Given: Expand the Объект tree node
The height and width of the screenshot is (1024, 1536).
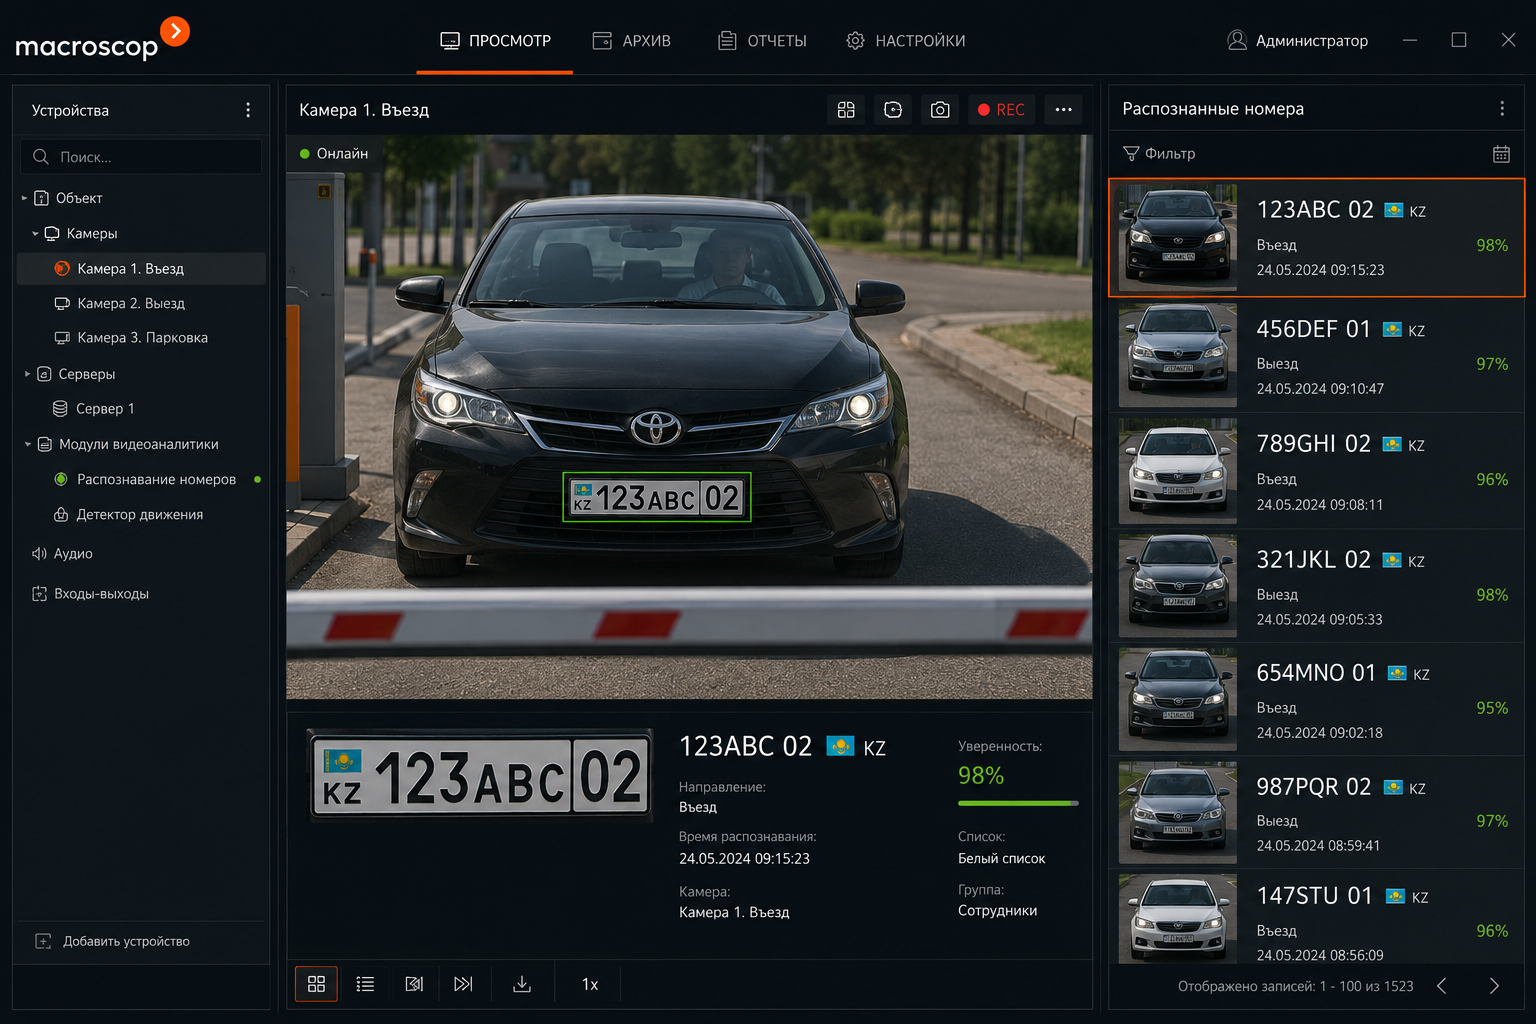Looking at the screenshot, I should [x=25, y=198].
